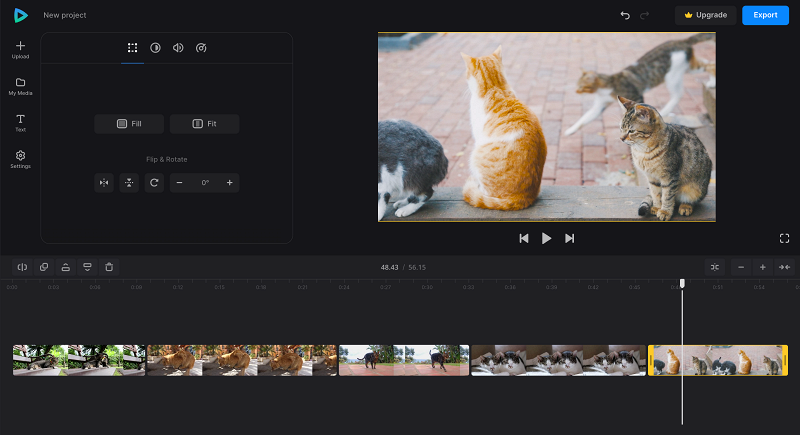Open project Settings
This screenshot has width=800, height=435.
pos(20,159)
